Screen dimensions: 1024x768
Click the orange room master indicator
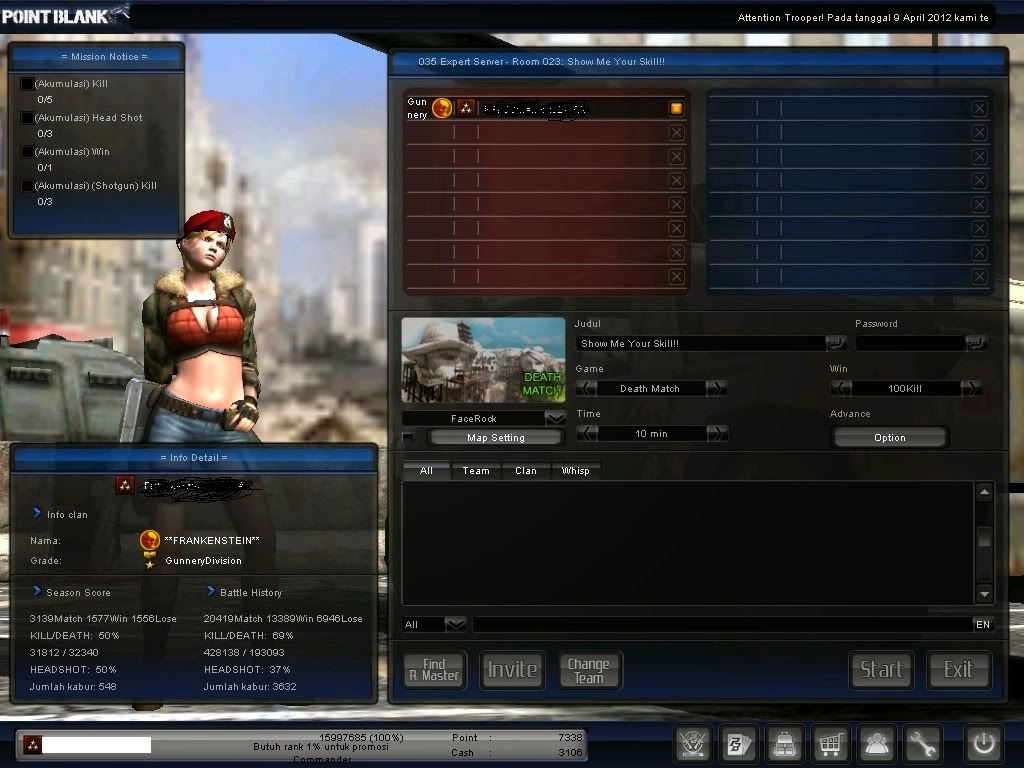[x=676, y=108]
